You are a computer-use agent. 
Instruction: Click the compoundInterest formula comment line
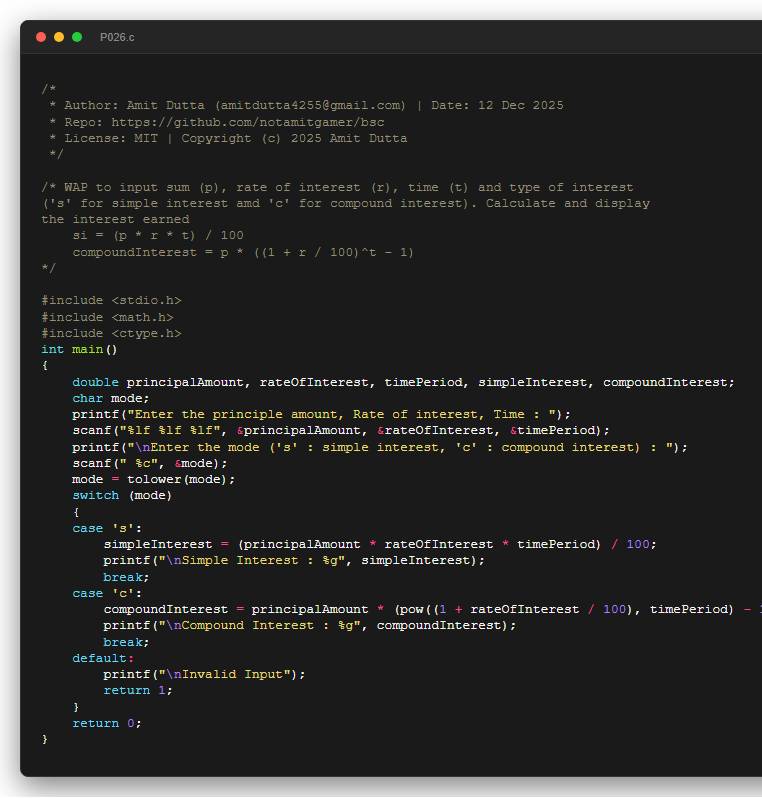click(243, 252)
